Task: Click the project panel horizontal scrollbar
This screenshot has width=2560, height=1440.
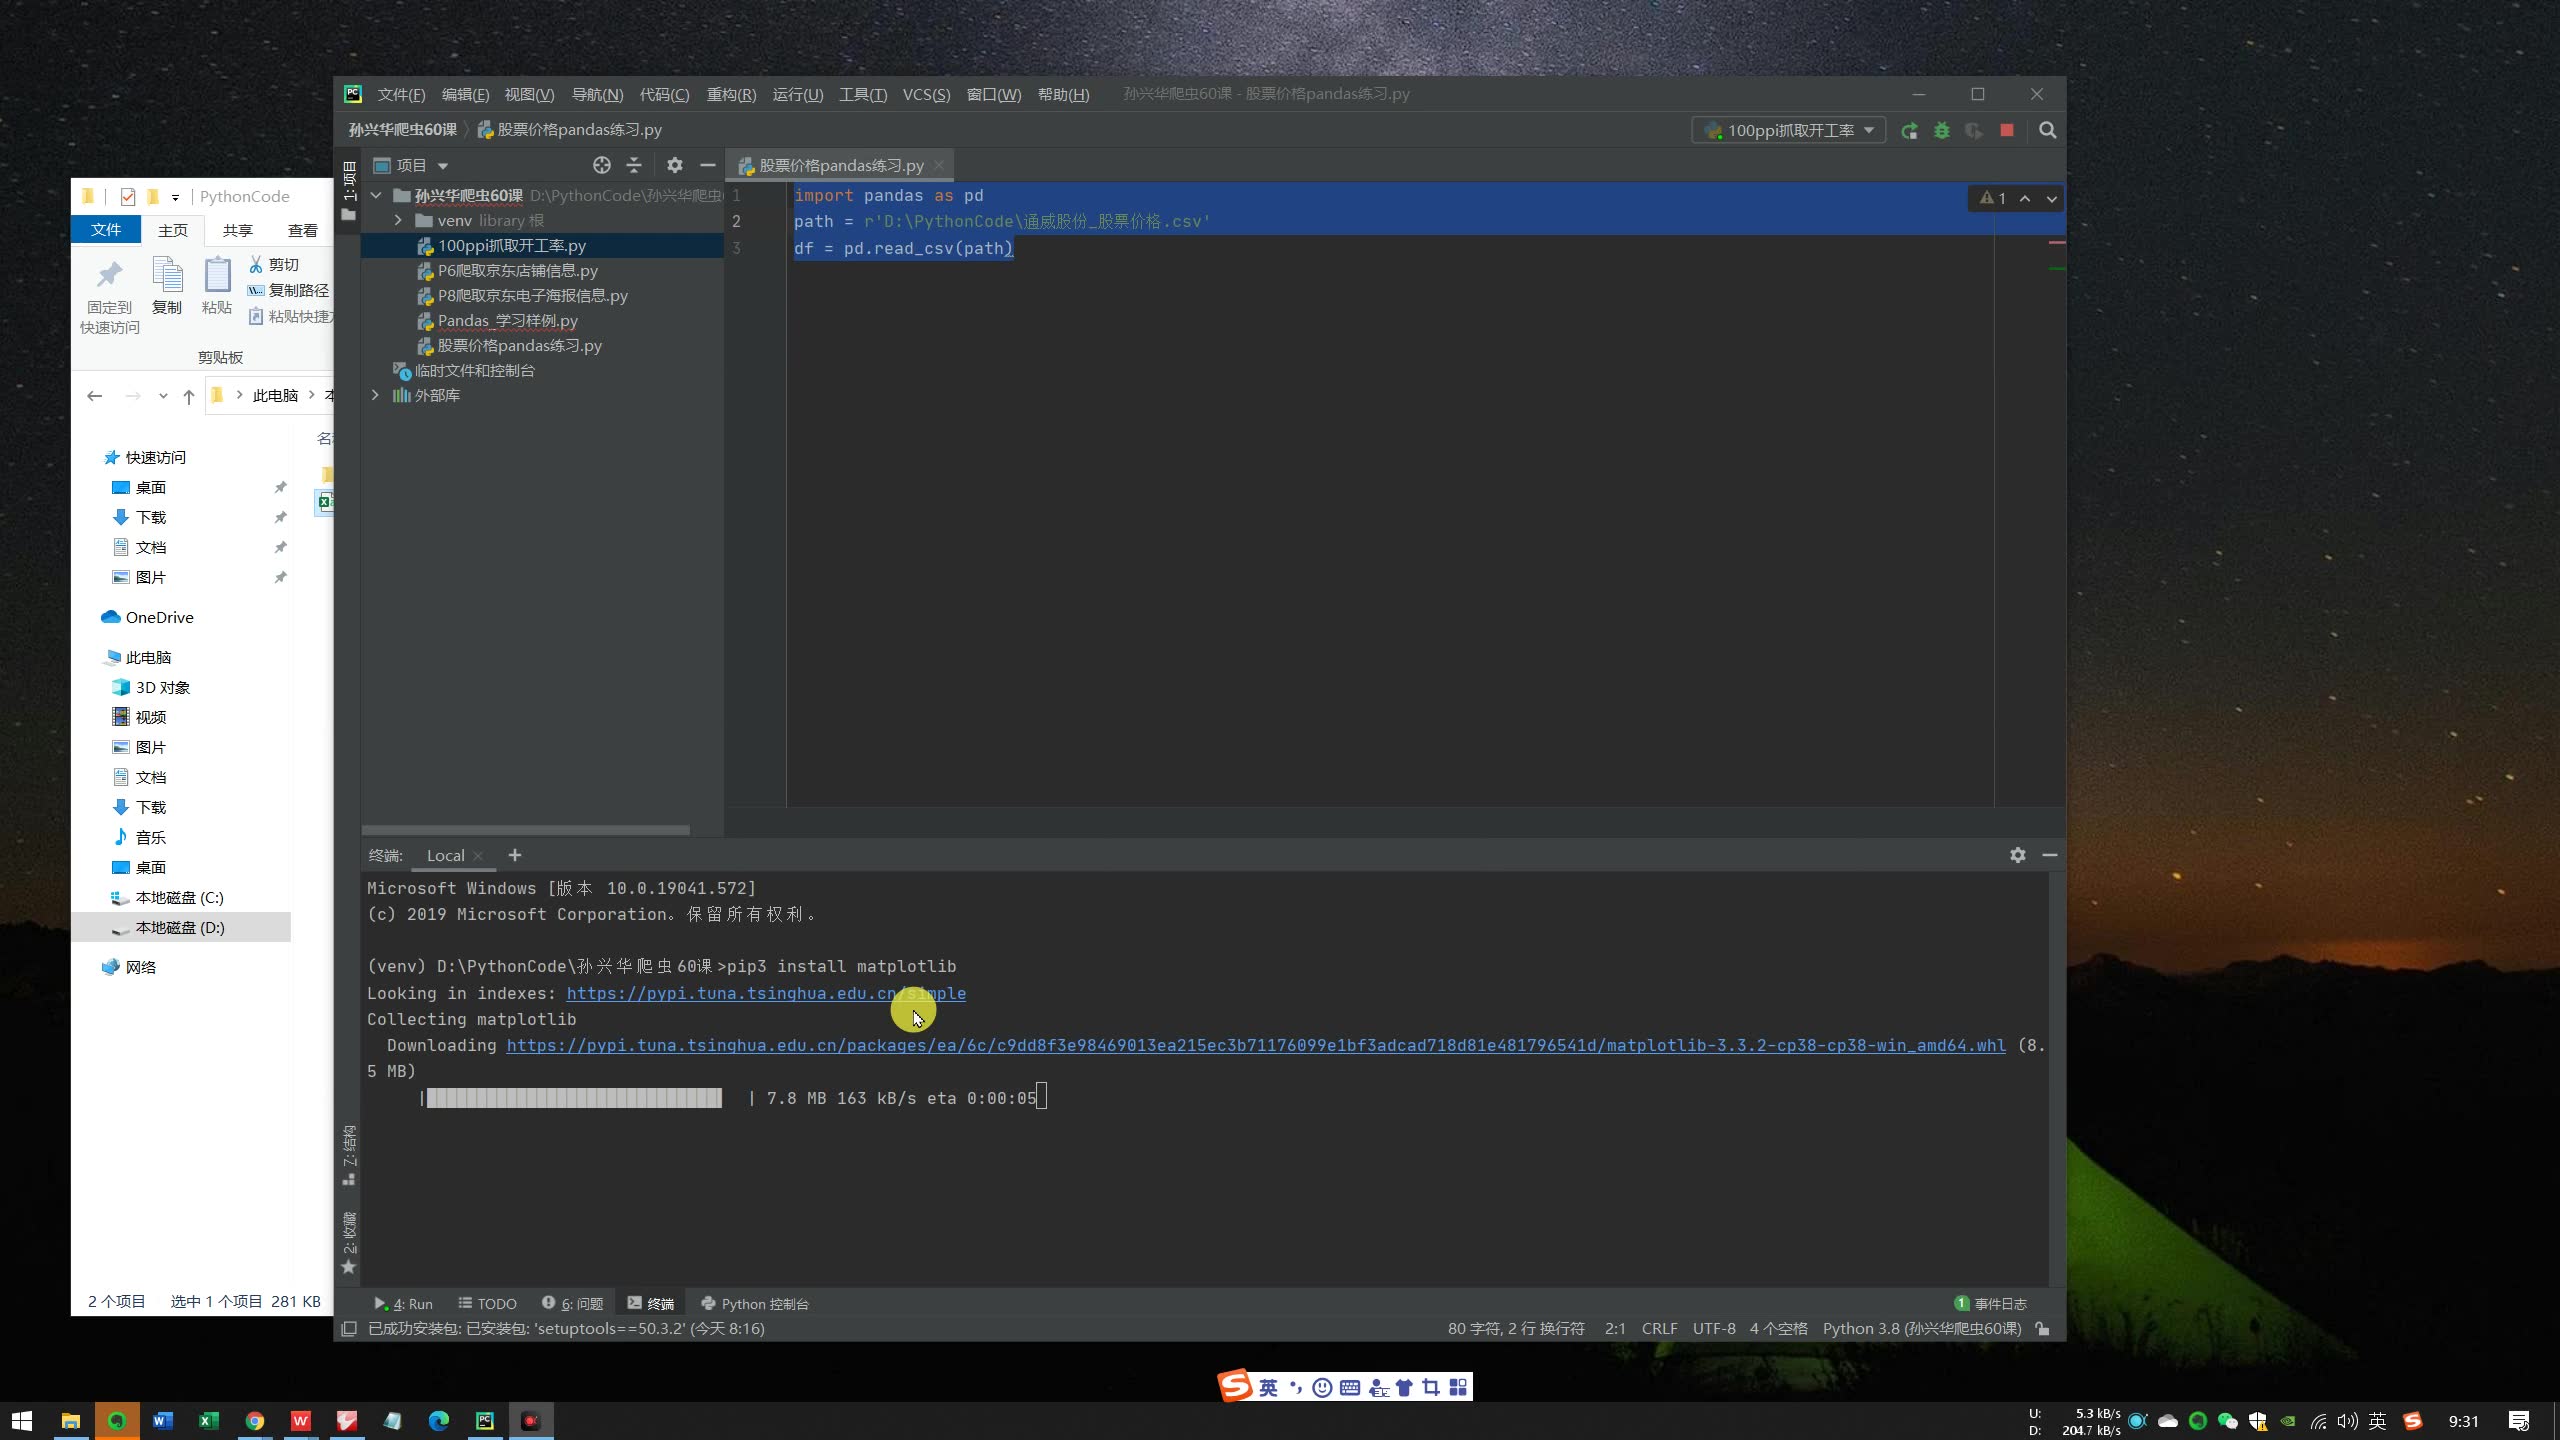Action: 525,830
